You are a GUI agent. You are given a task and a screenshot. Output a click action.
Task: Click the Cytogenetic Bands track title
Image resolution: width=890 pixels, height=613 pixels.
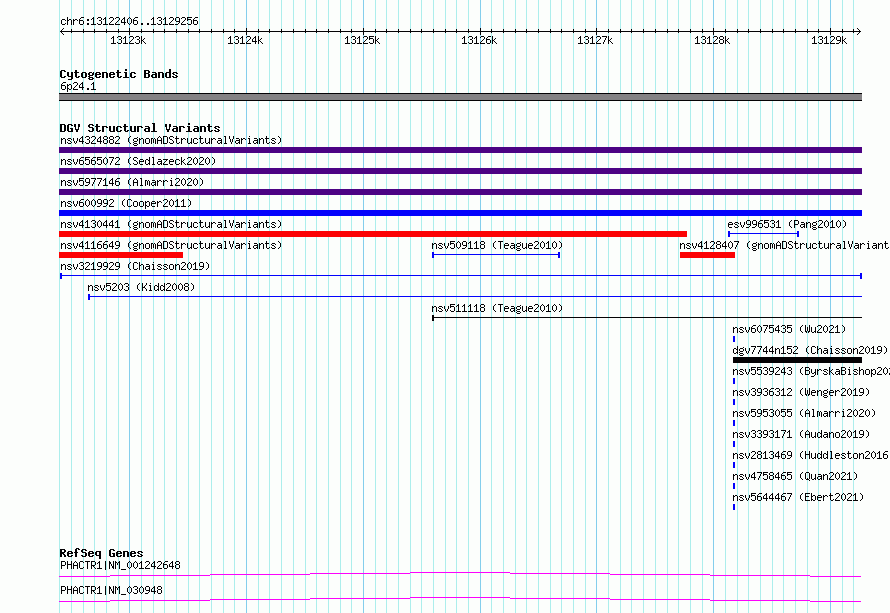pos(119,74)
